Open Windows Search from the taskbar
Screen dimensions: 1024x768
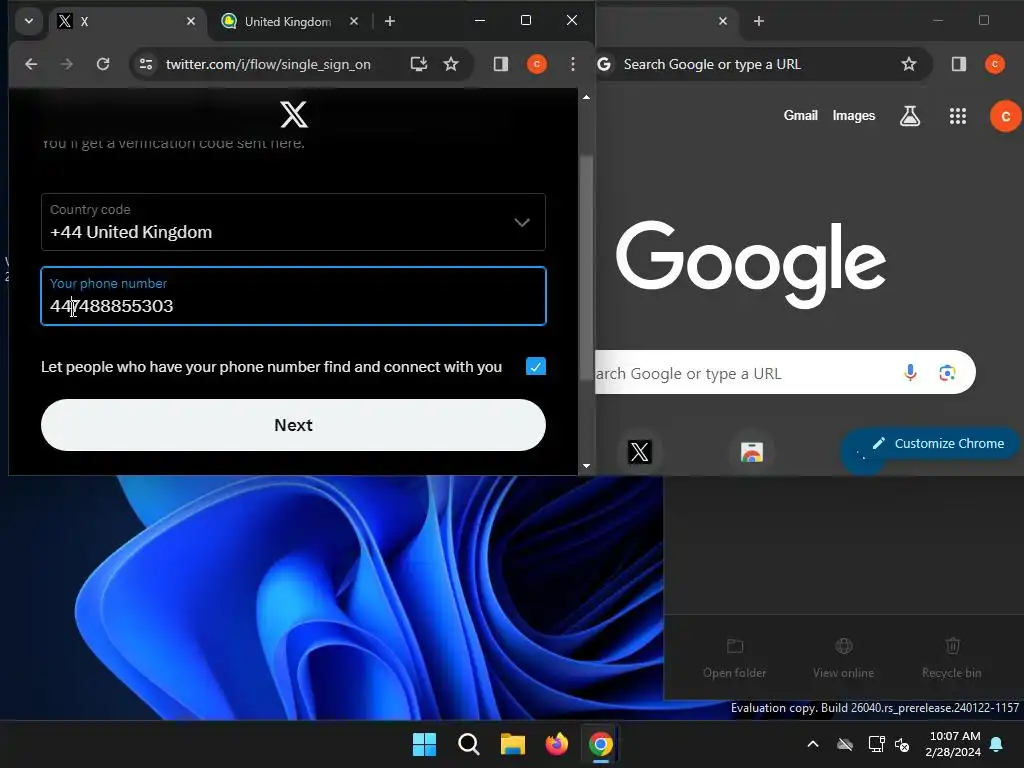tap(469, 744)
